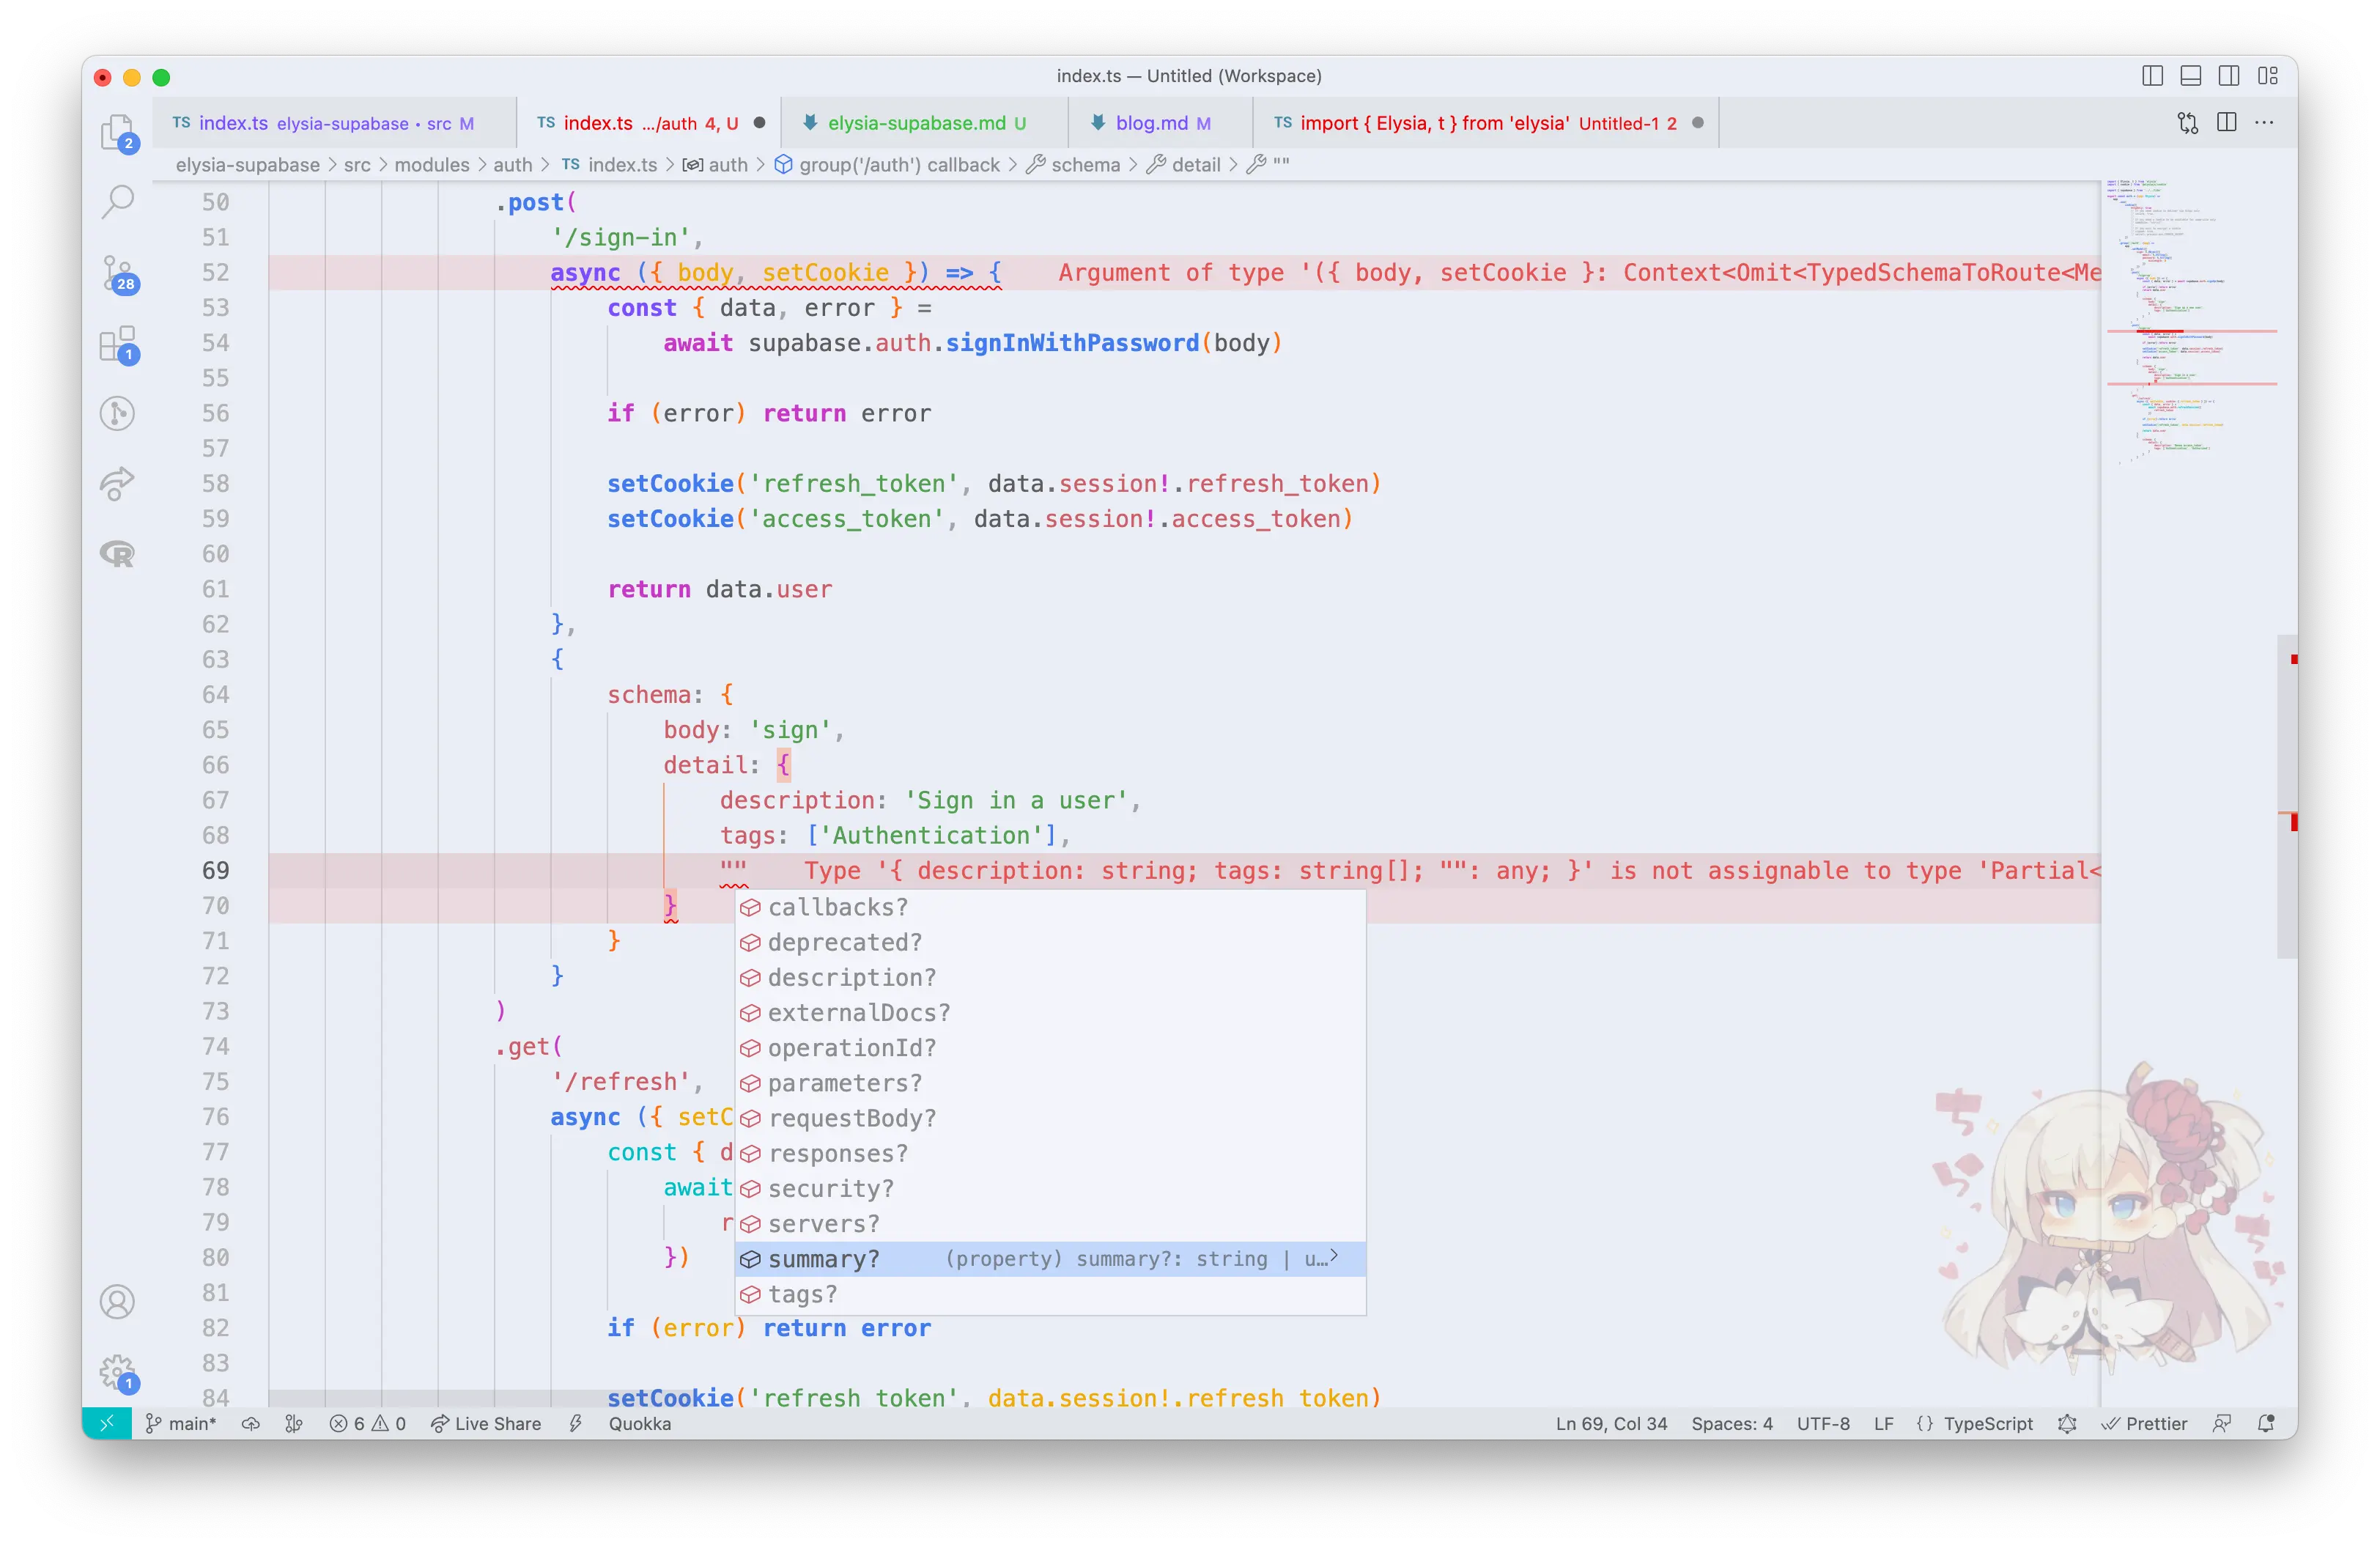Select servers? autocomplete suggestion
The height and width of the screenshot is (1548, 2380).
1051,1224
